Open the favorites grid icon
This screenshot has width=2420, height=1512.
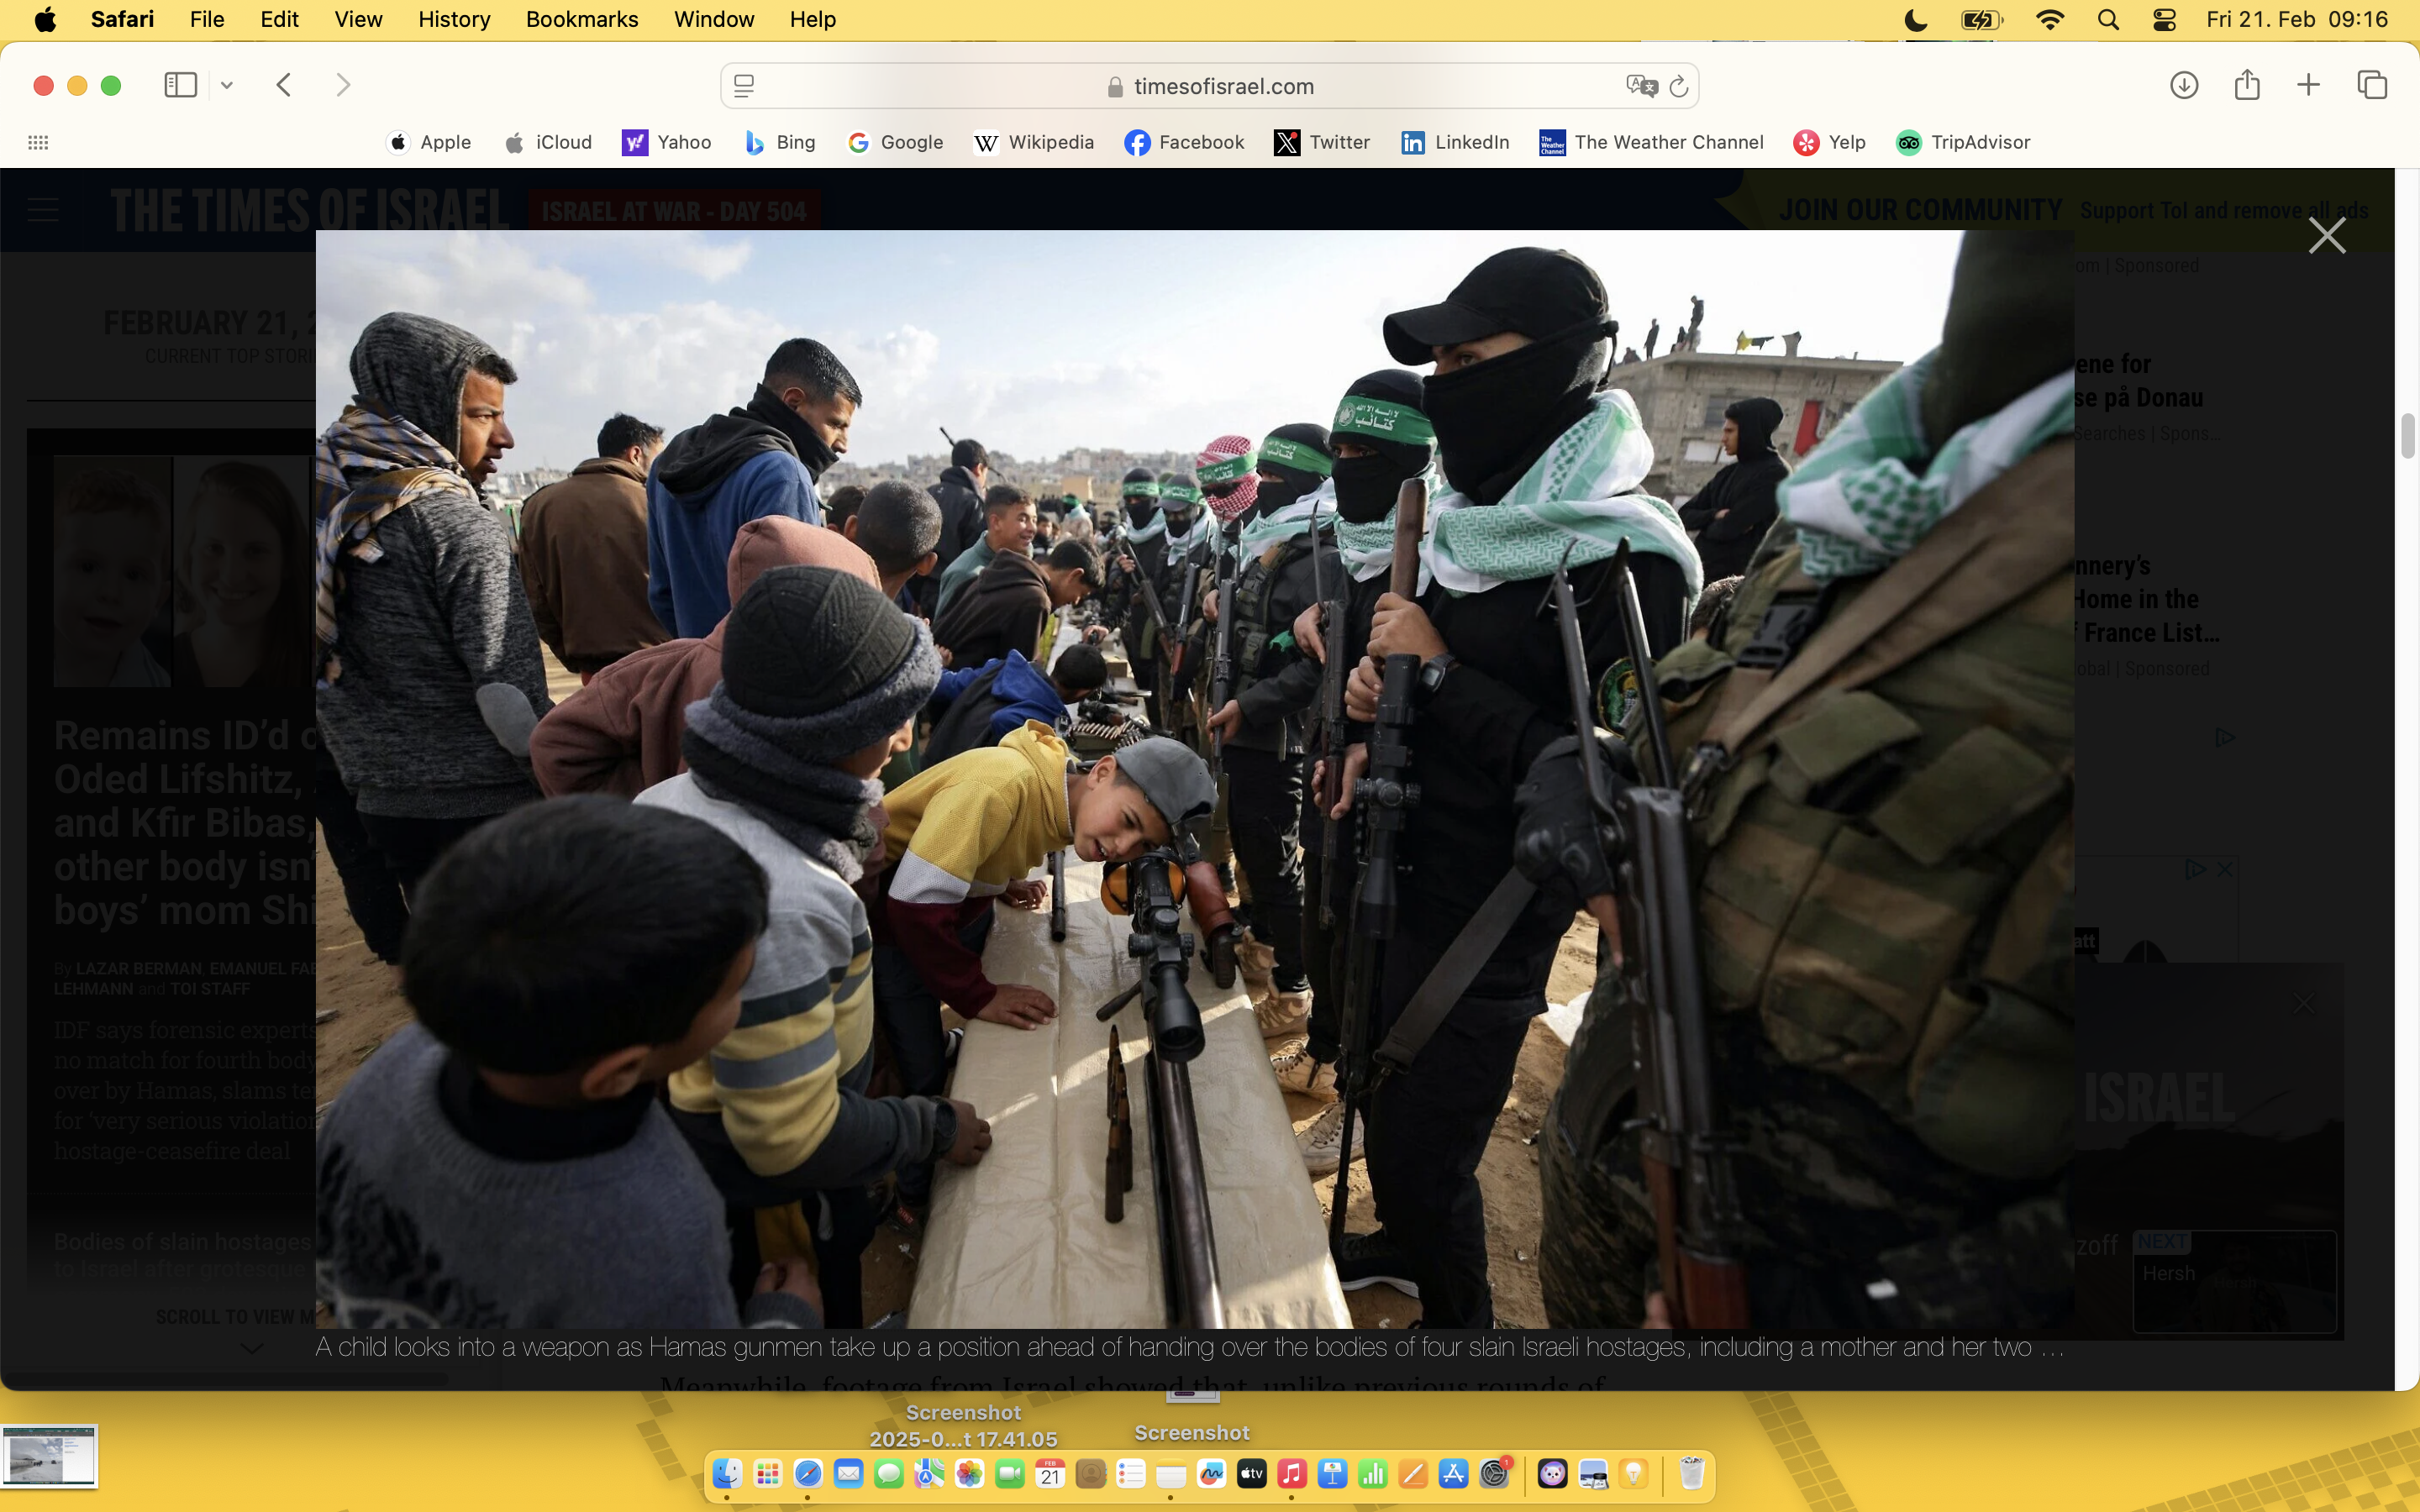[38, 142]
